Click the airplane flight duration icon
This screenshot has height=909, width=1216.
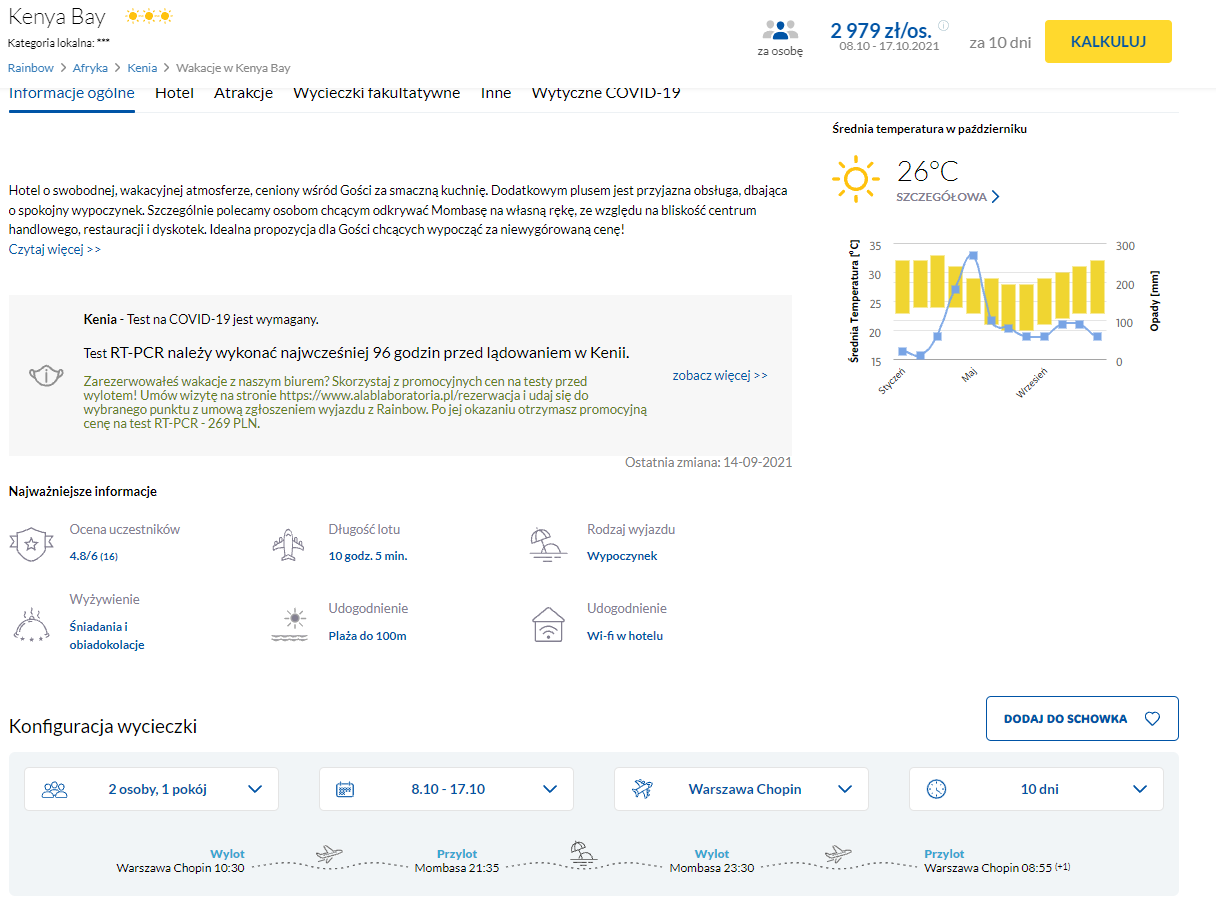288,544
